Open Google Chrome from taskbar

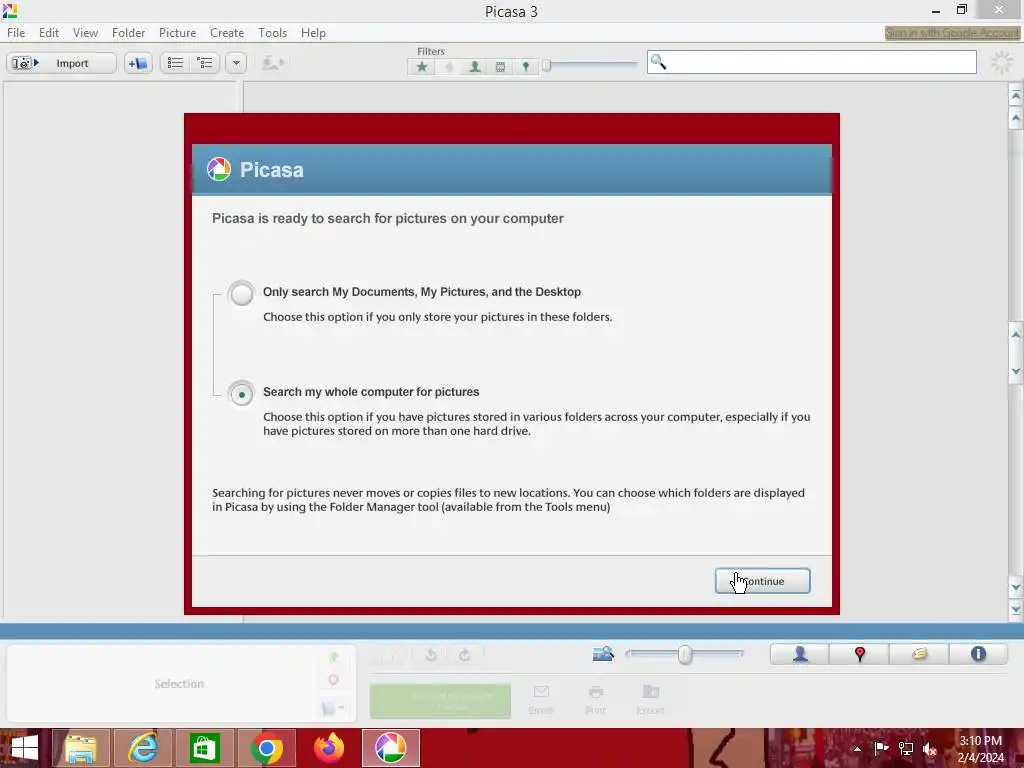(x=266, y=748)
